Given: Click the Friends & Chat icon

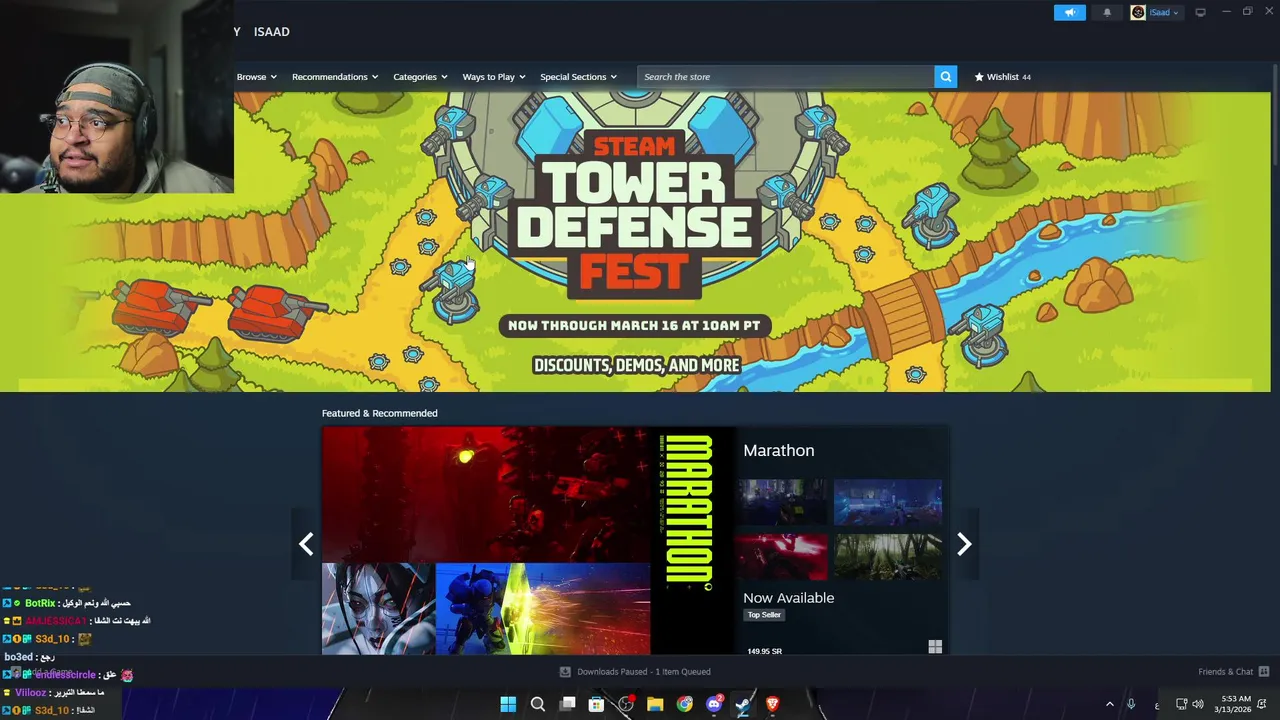Looking at the screenshot, I should 1264,672.
